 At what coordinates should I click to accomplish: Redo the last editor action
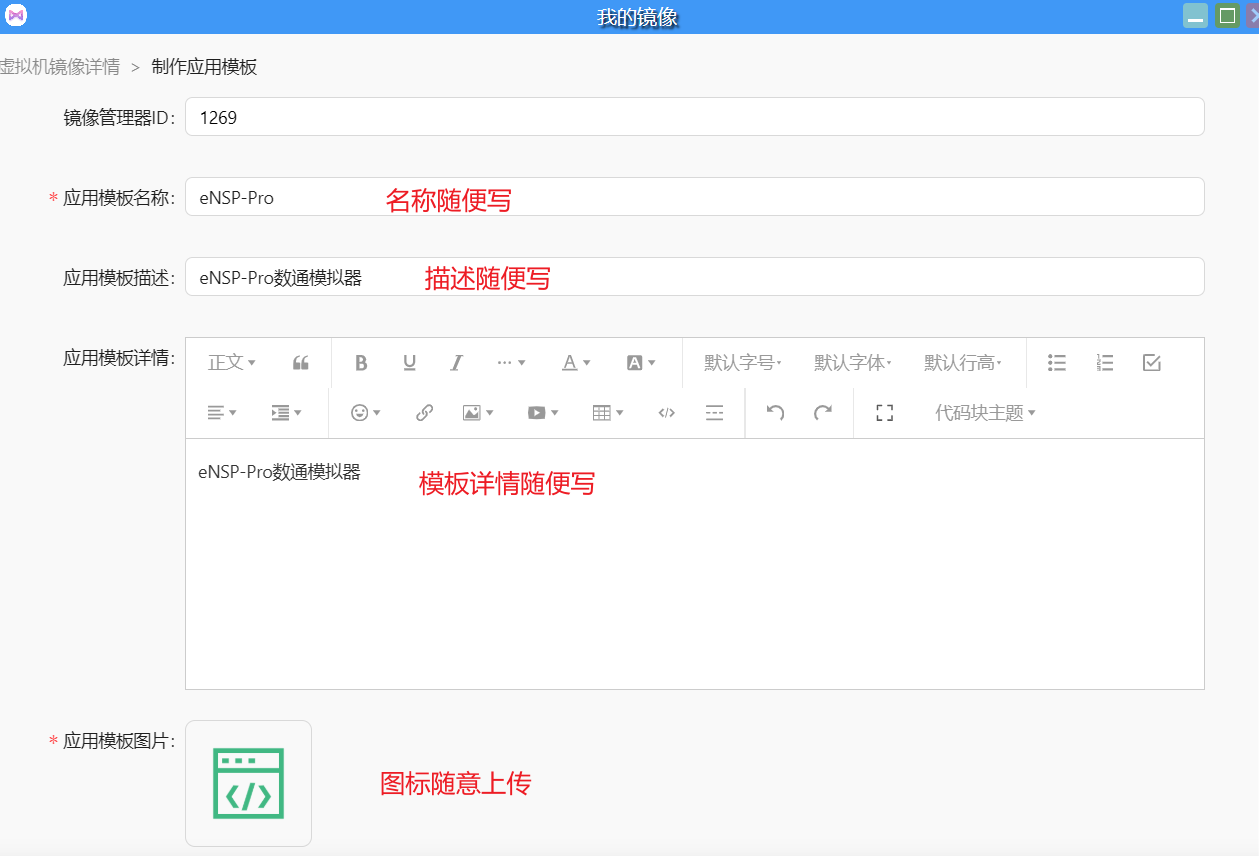[x=823, y=413]
